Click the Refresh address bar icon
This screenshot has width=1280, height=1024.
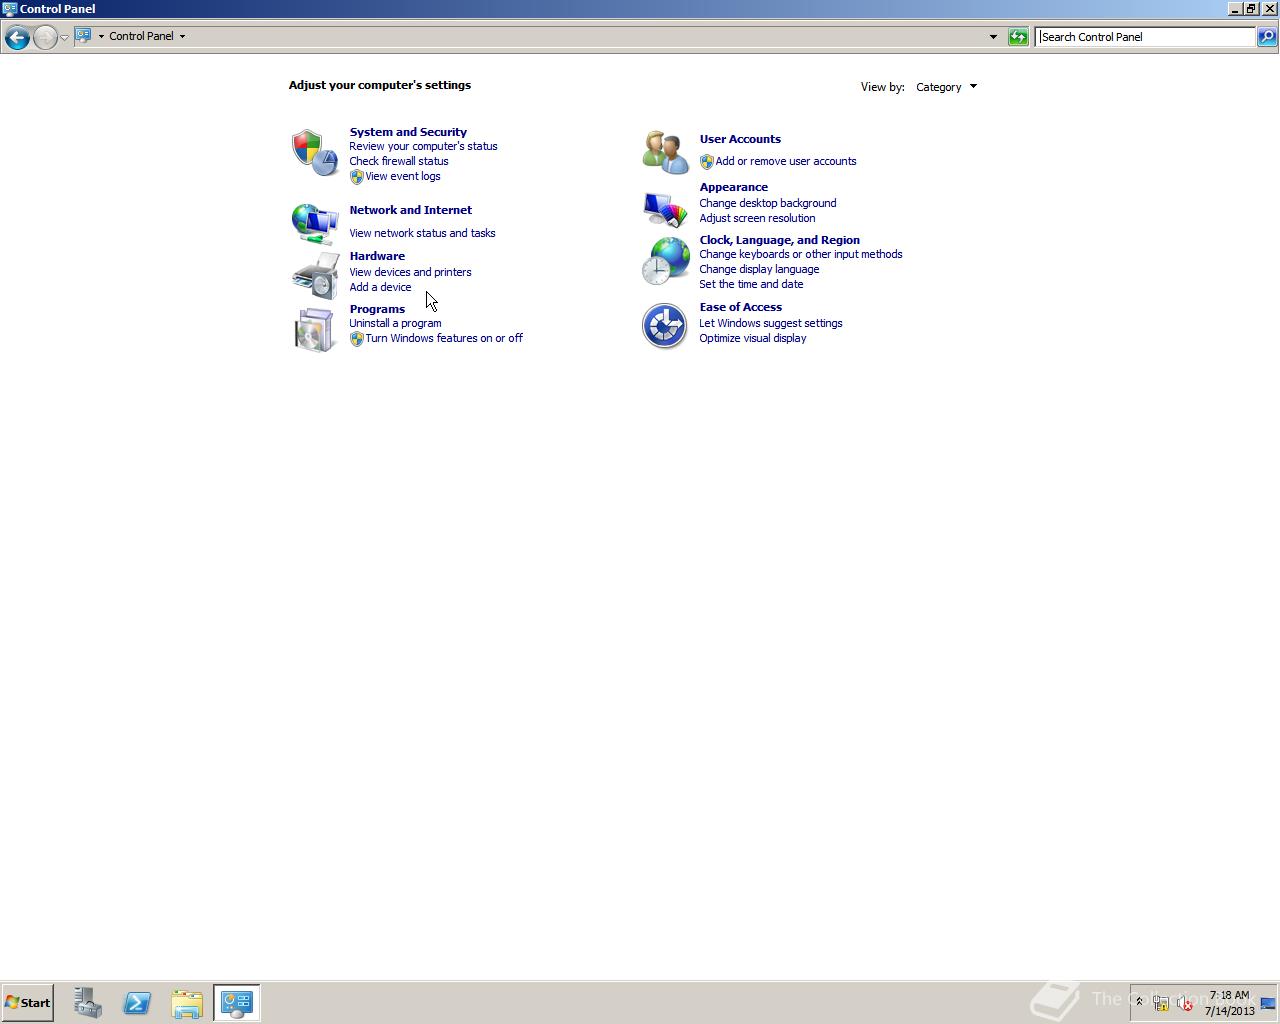click(x=1018, y=37)
